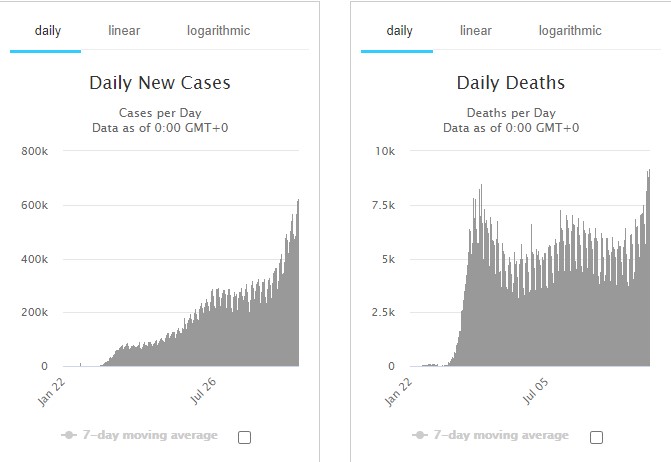Click the legend marker icon under Daily New Cases
Viewport: 671px width, 462px height.
[70, 435]
